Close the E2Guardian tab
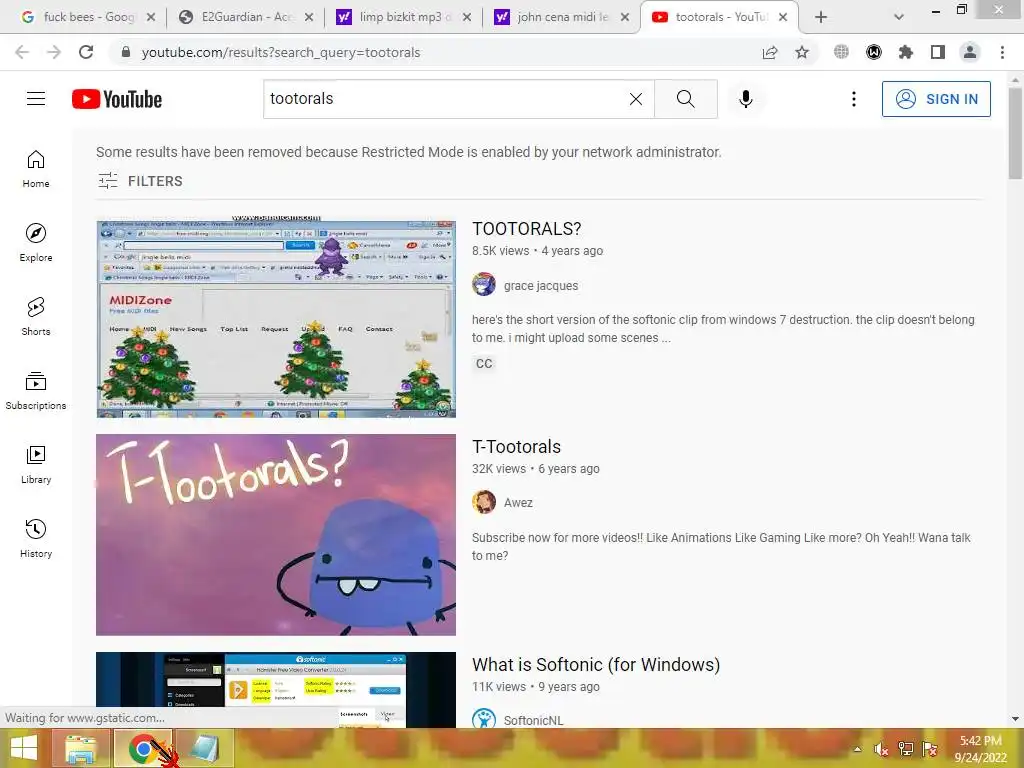The width and height of the screenshot is (1024, 768). (309, 17)
